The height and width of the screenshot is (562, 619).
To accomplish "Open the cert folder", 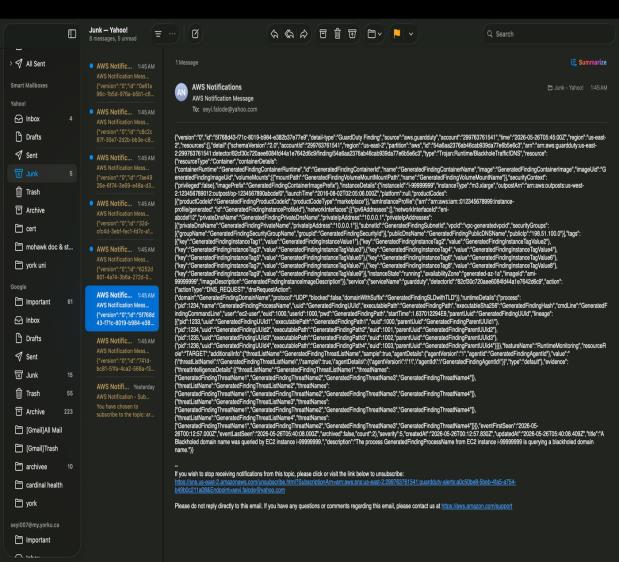I will click(x=43, y=229).
